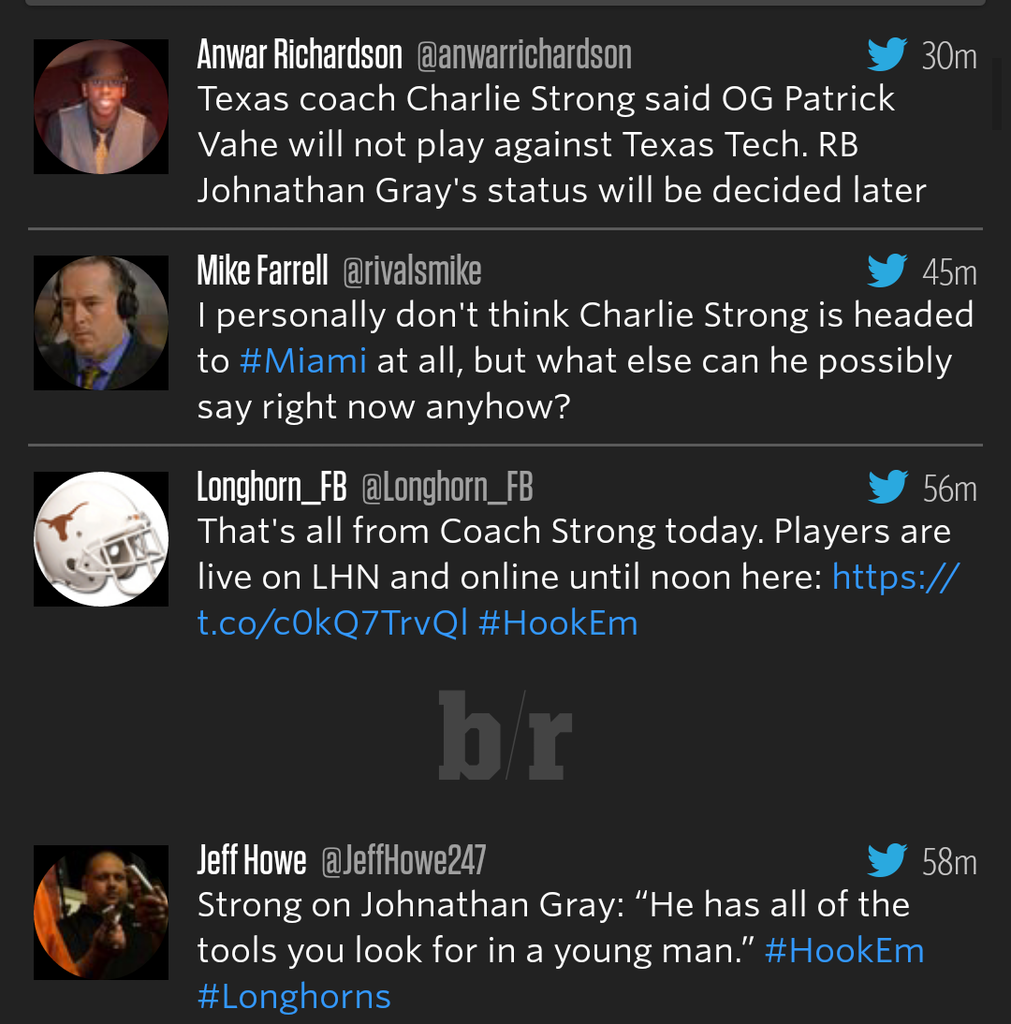Open #HookEm hashtag in Longhorn_FB's tweet
The height and width of the screenshot is (1024, 1011).
click(x=557, y=623)
